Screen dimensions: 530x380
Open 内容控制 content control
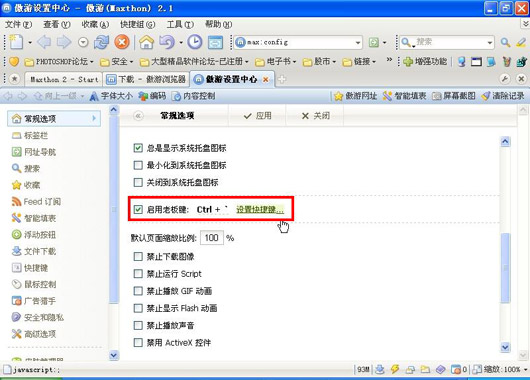click(x=194, y=96)
